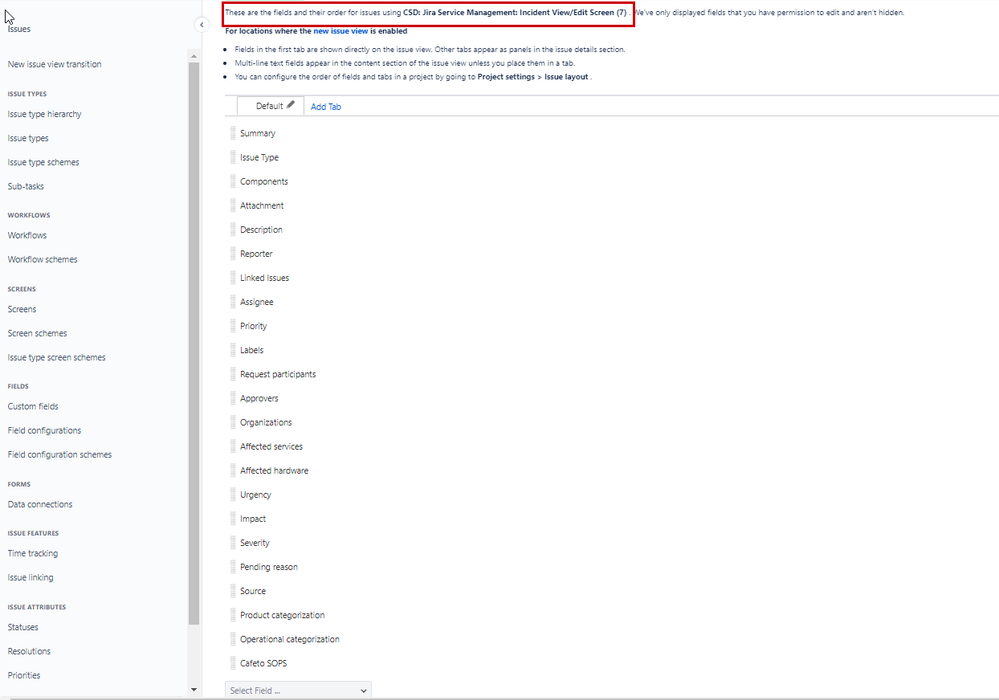The image size is (999, 700).
Task: Click the drag handle beside Cafeto SOPS
Action: 233,664
